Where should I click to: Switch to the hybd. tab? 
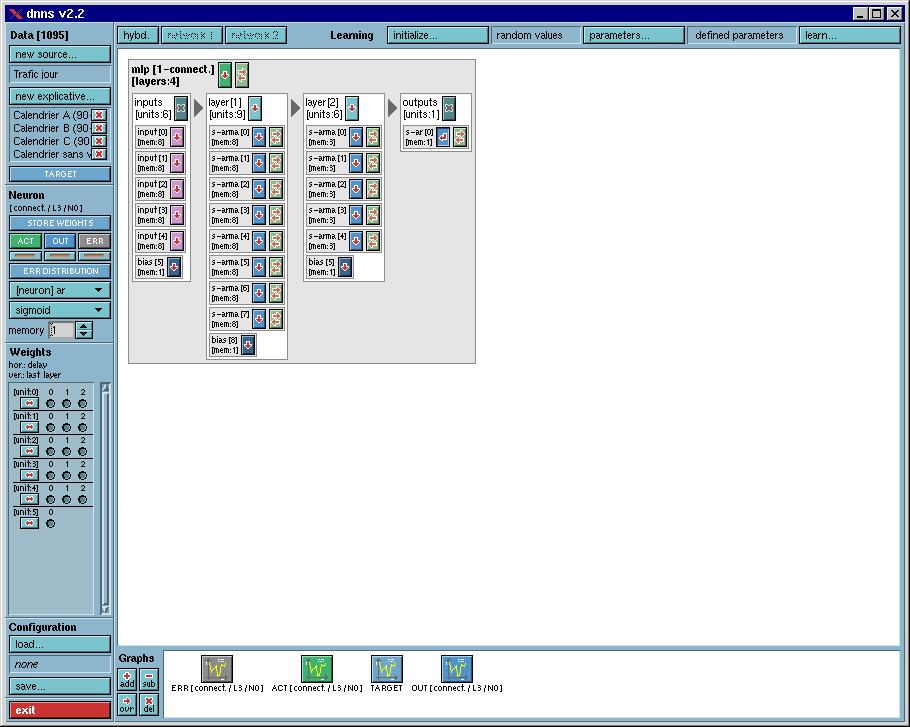coord(138,35)
